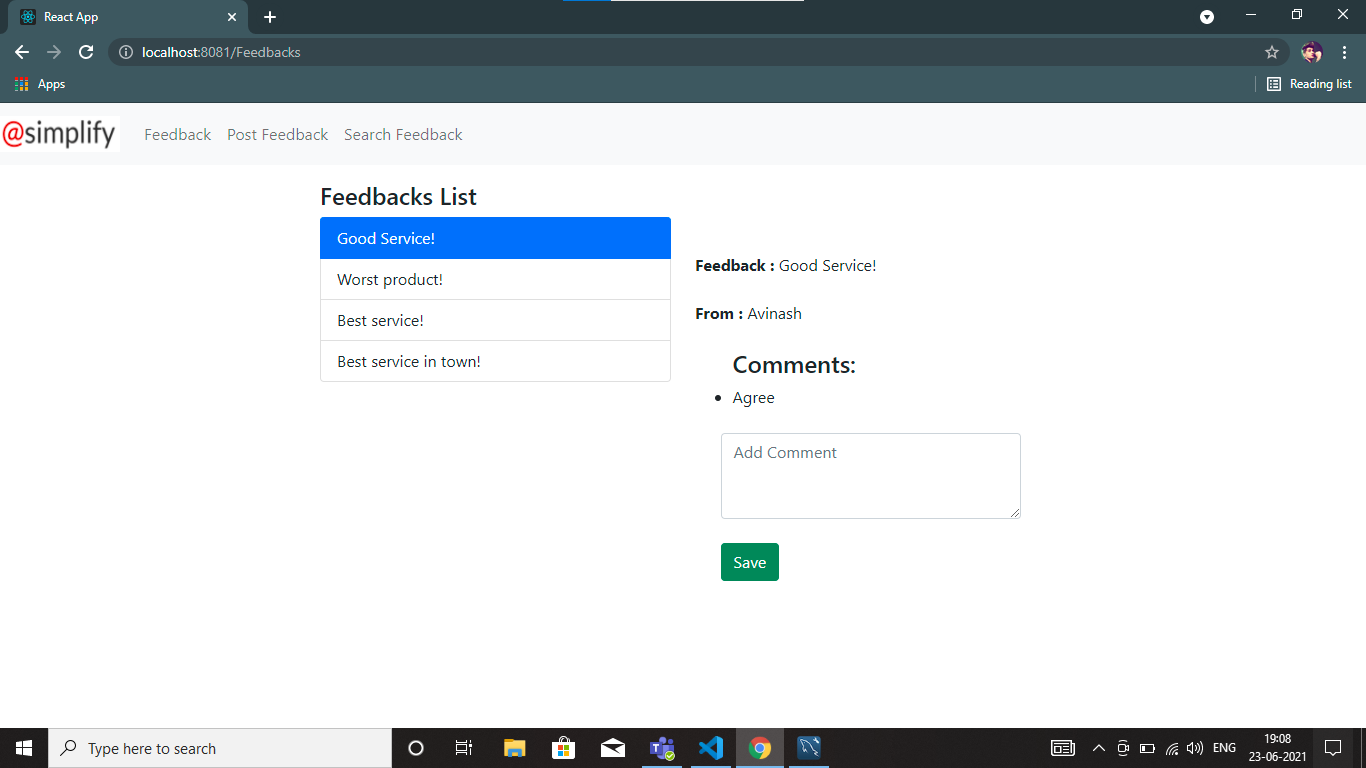Open the Mail app from taskbar

[613, 747]
